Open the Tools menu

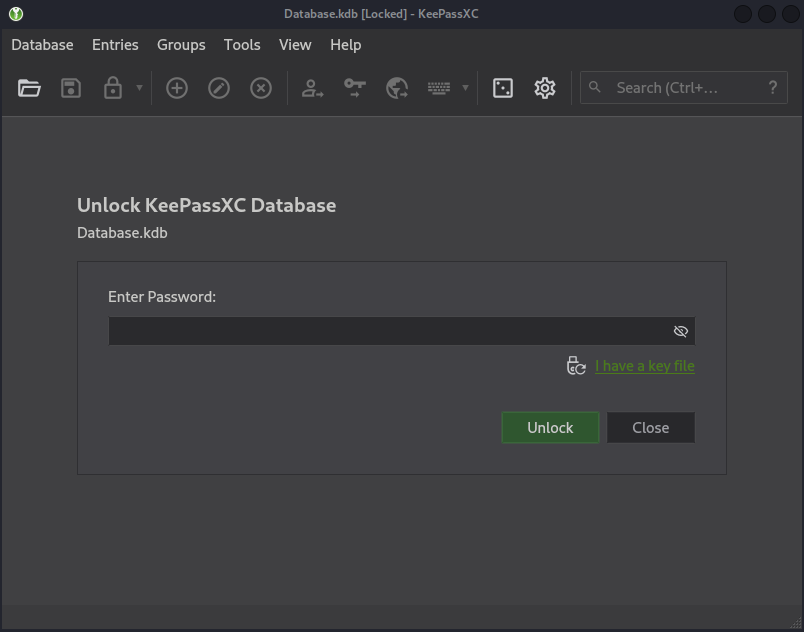(242, 45)
